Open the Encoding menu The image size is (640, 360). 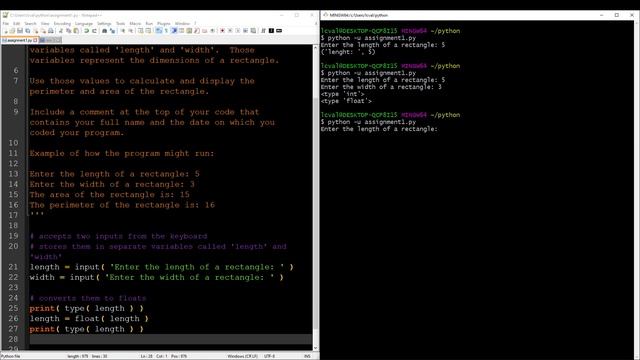[62, 24]
